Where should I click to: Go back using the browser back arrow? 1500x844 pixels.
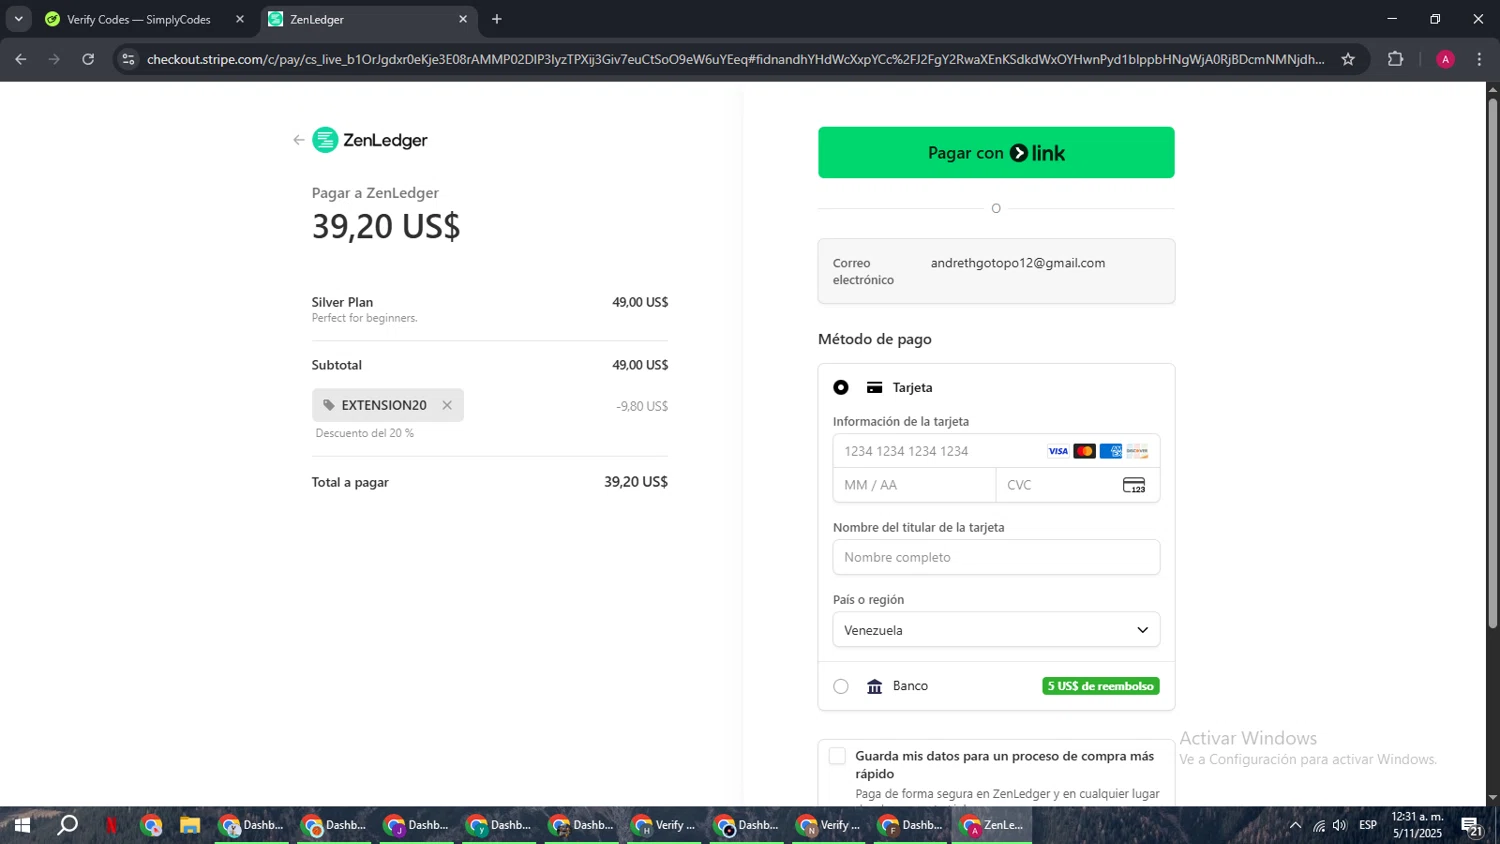click(21, 59)
